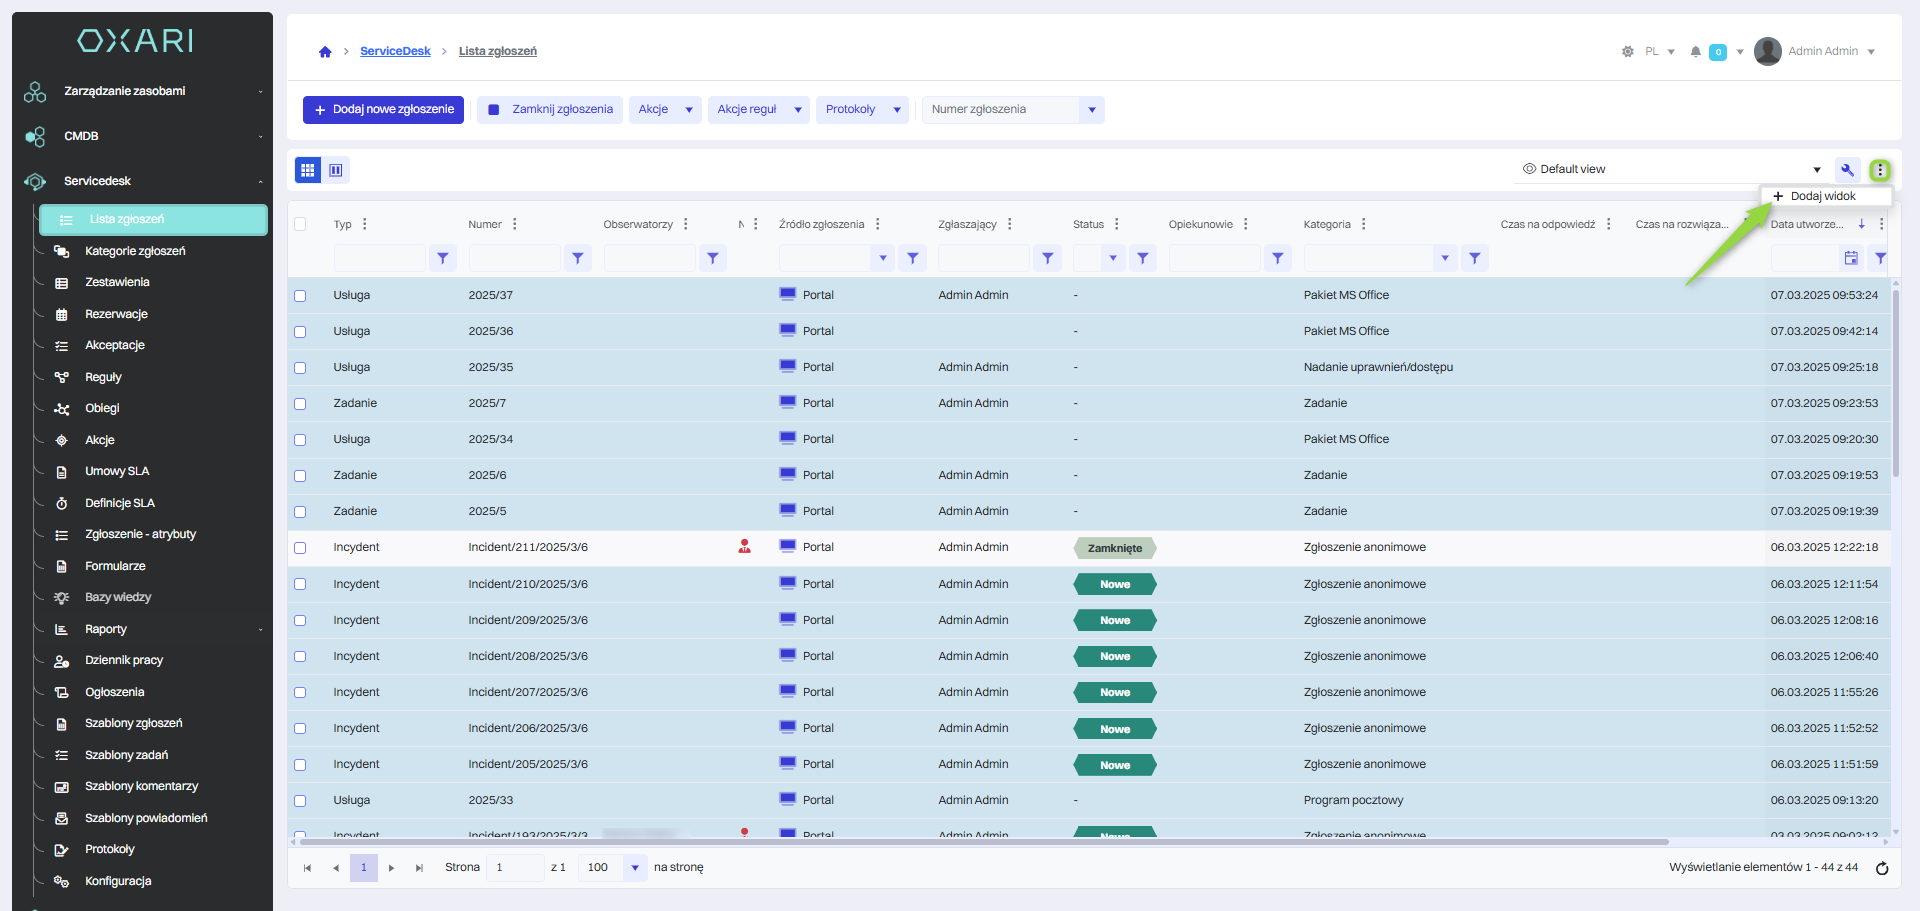Switch to grid view icon

tap(308, 170)
